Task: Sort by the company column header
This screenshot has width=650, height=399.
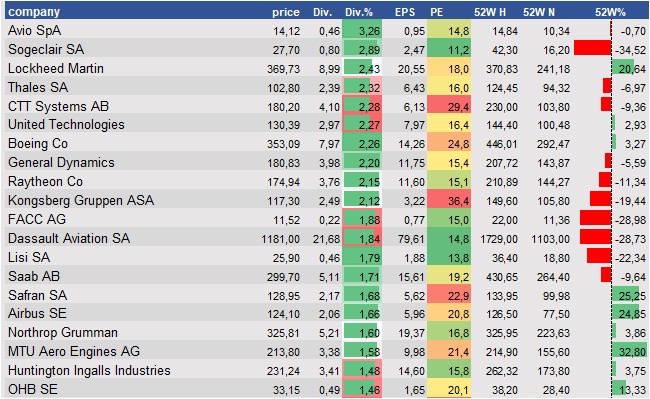Action: tap(34, 12)
